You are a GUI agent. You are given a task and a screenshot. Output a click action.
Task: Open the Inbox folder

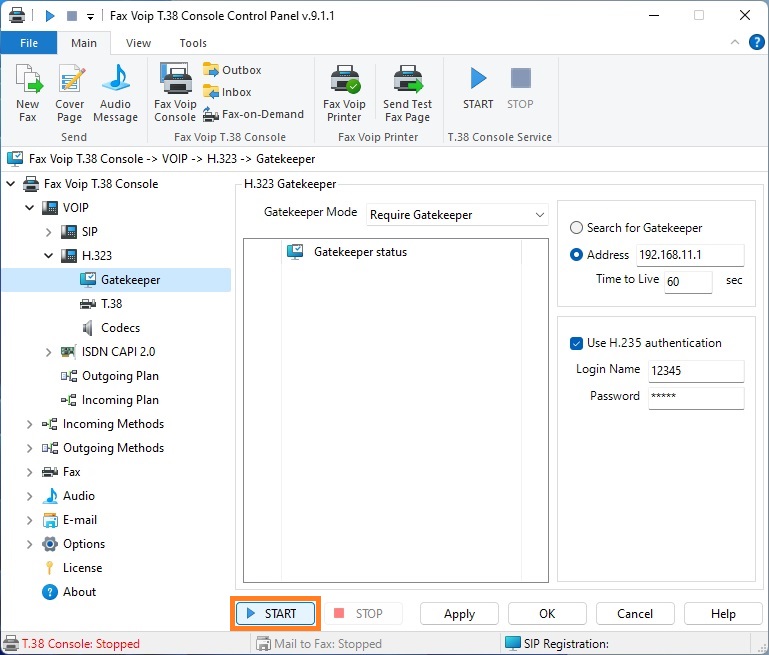point(227,92)
